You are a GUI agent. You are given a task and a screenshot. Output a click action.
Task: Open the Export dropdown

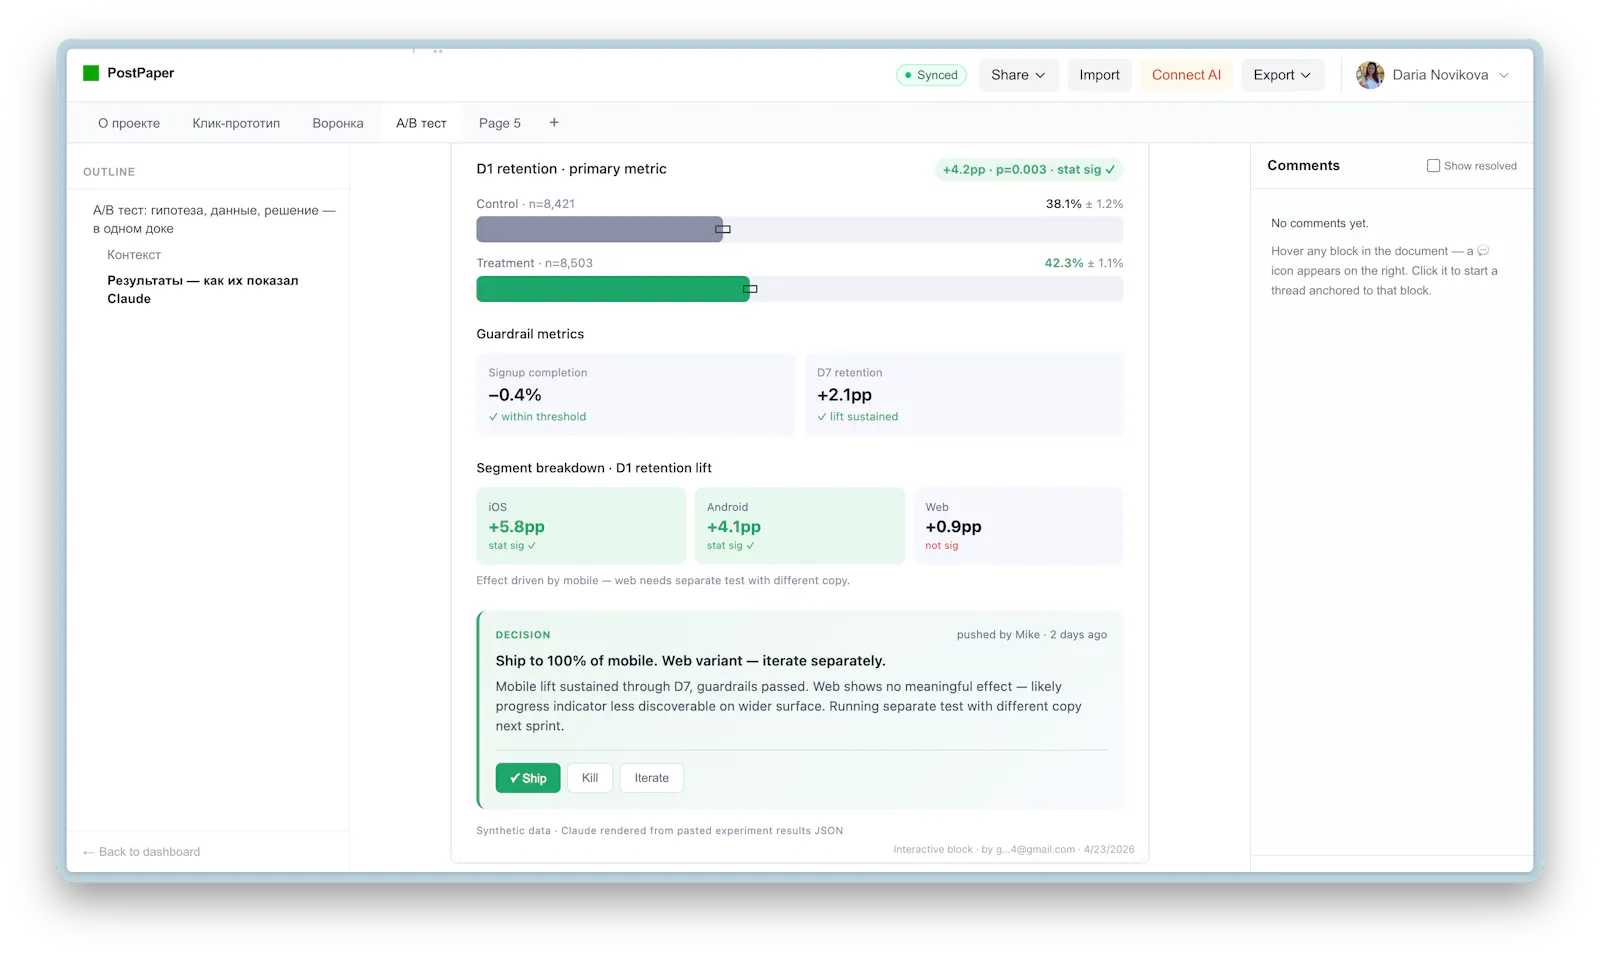pos(1282,75)
